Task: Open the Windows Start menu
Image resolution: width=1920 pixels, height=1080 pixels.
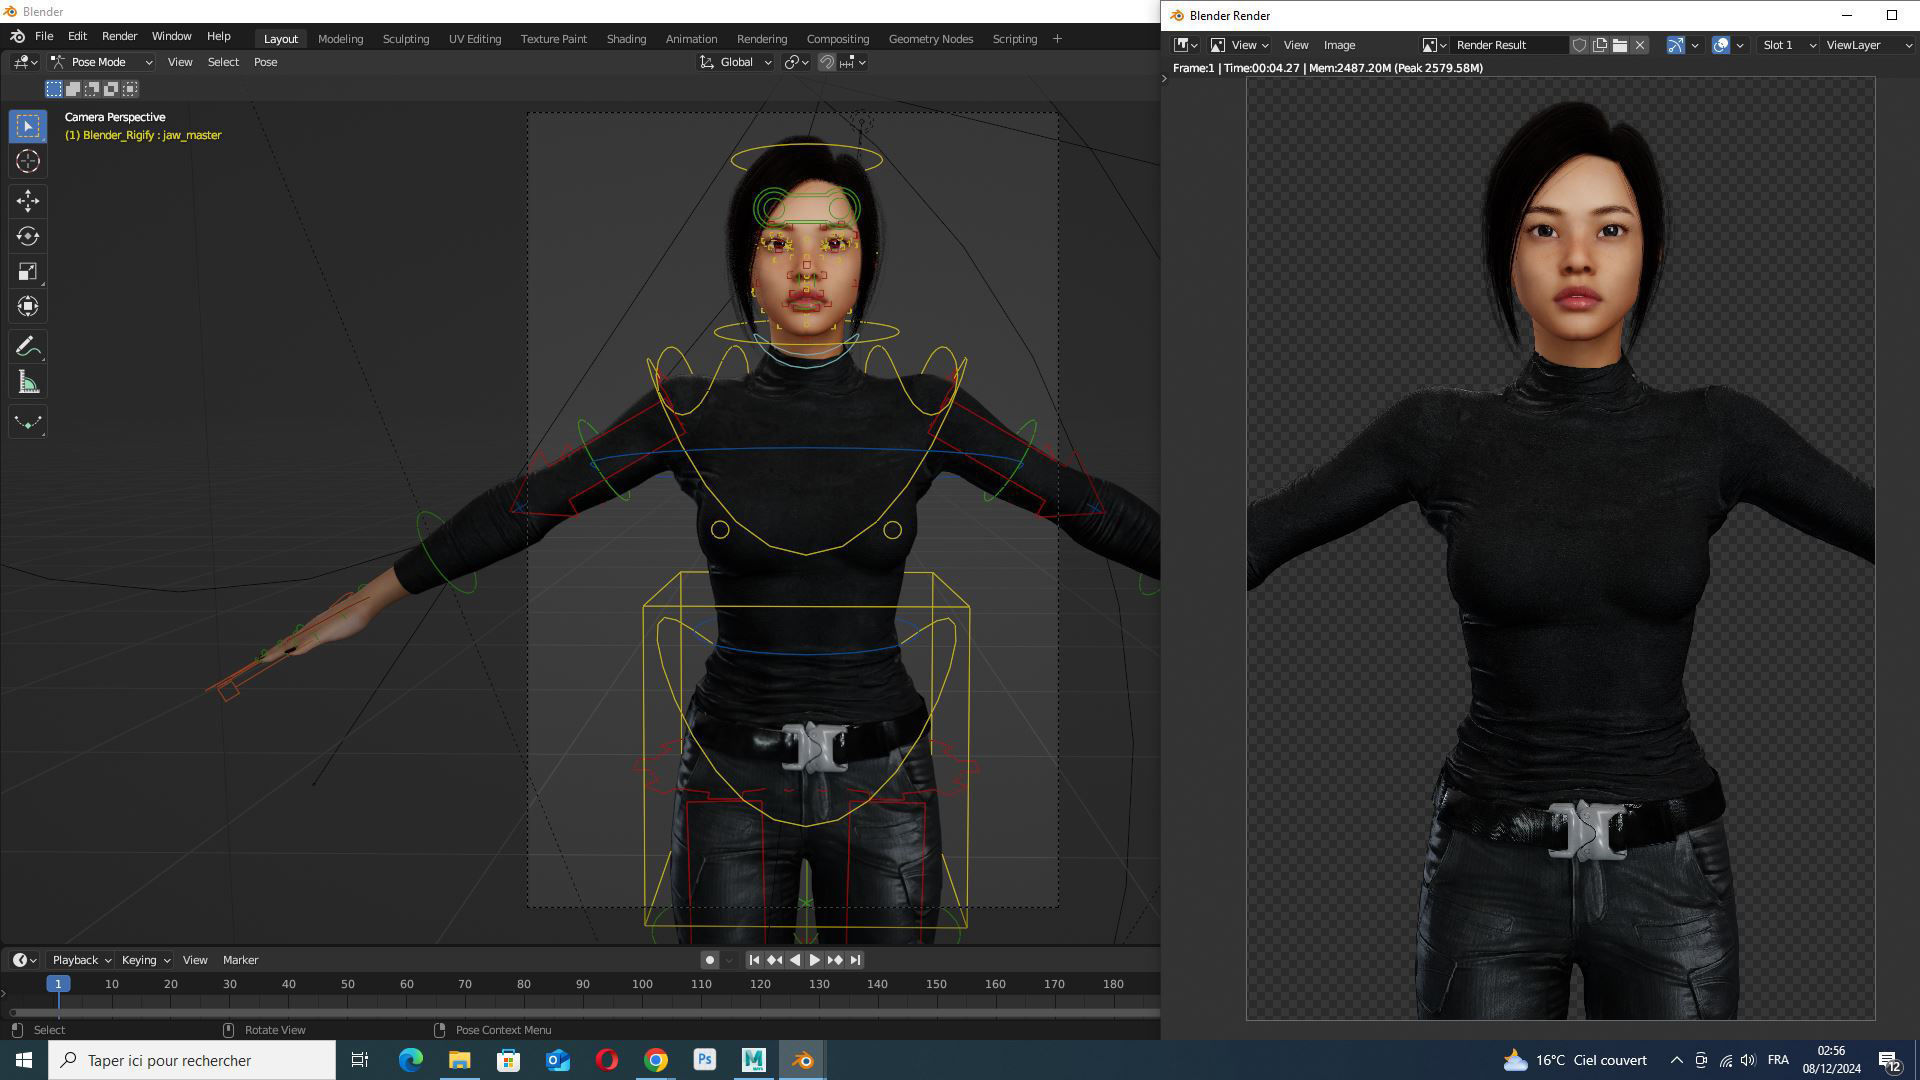Action: pos(24,1060)
